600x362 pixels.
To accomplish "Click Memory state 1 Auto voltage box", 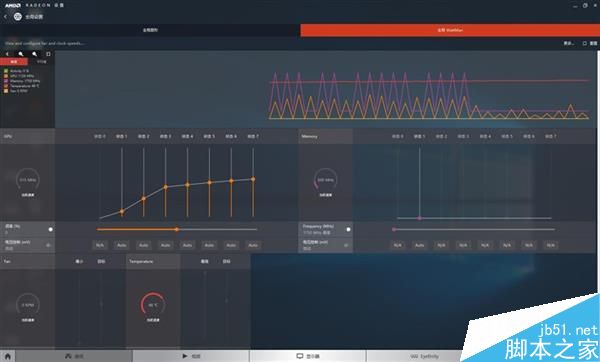I will coord(419,245).
